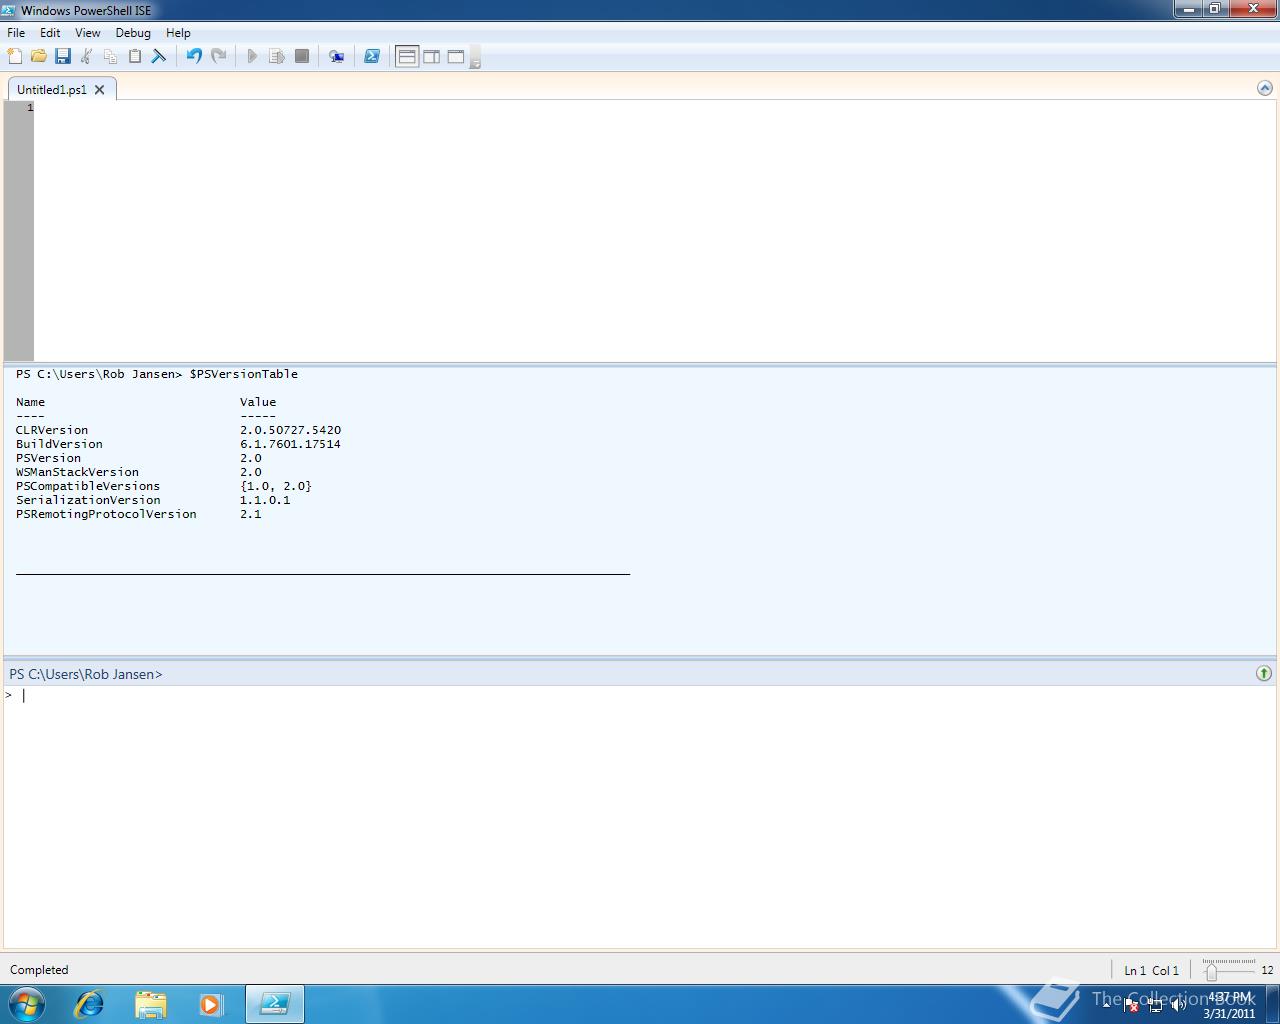Clear the output pane with the wiper icon
1280x1024 pixels.
point(159,57)
